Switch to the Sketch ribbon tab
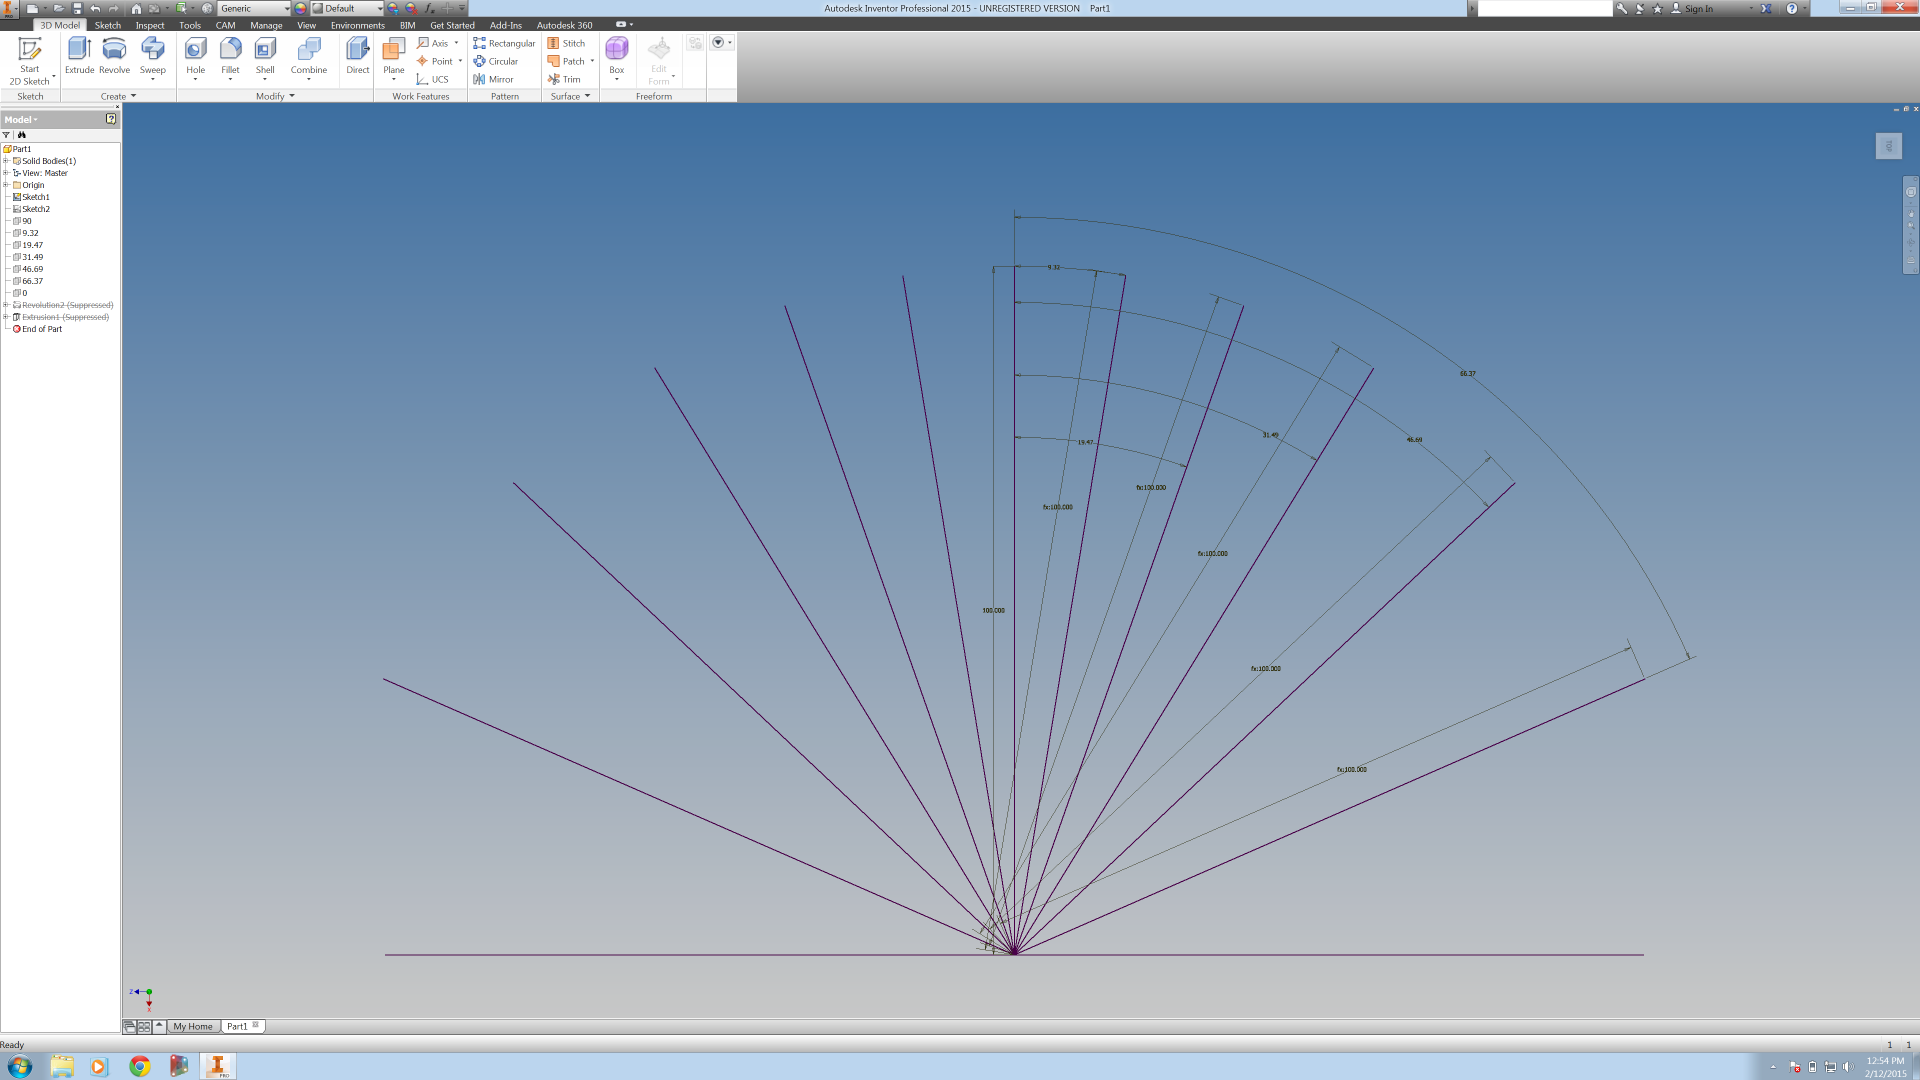This screenshot has width=1920, height=1080. coord(107,25)
